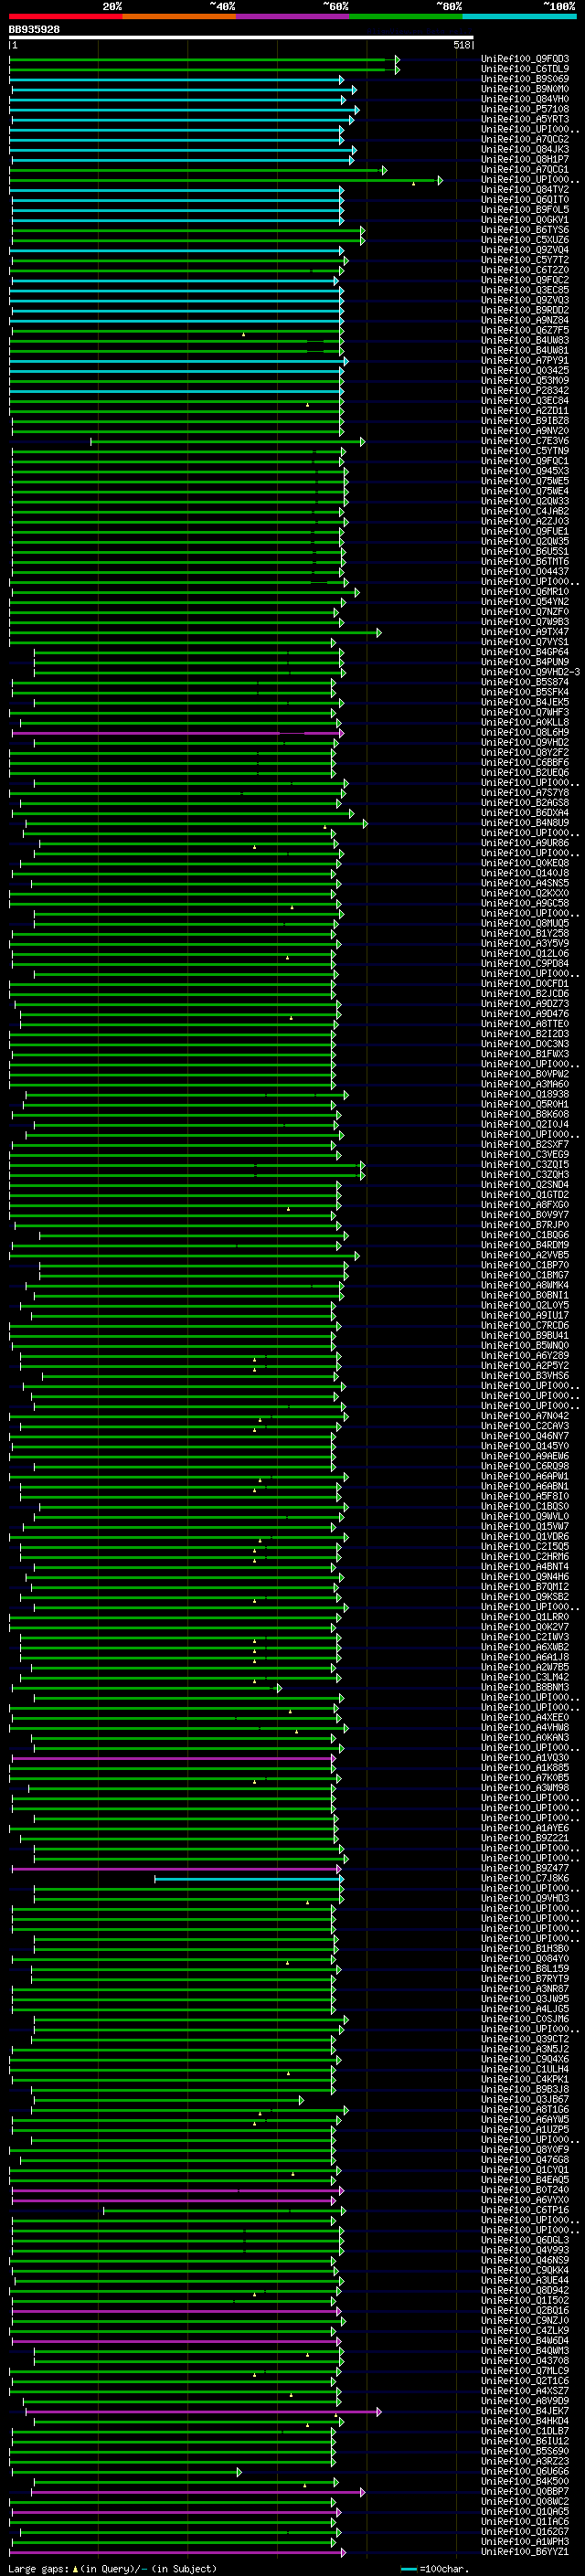Click the UniRef100_Q18938 label

[x=525, y=1094]
